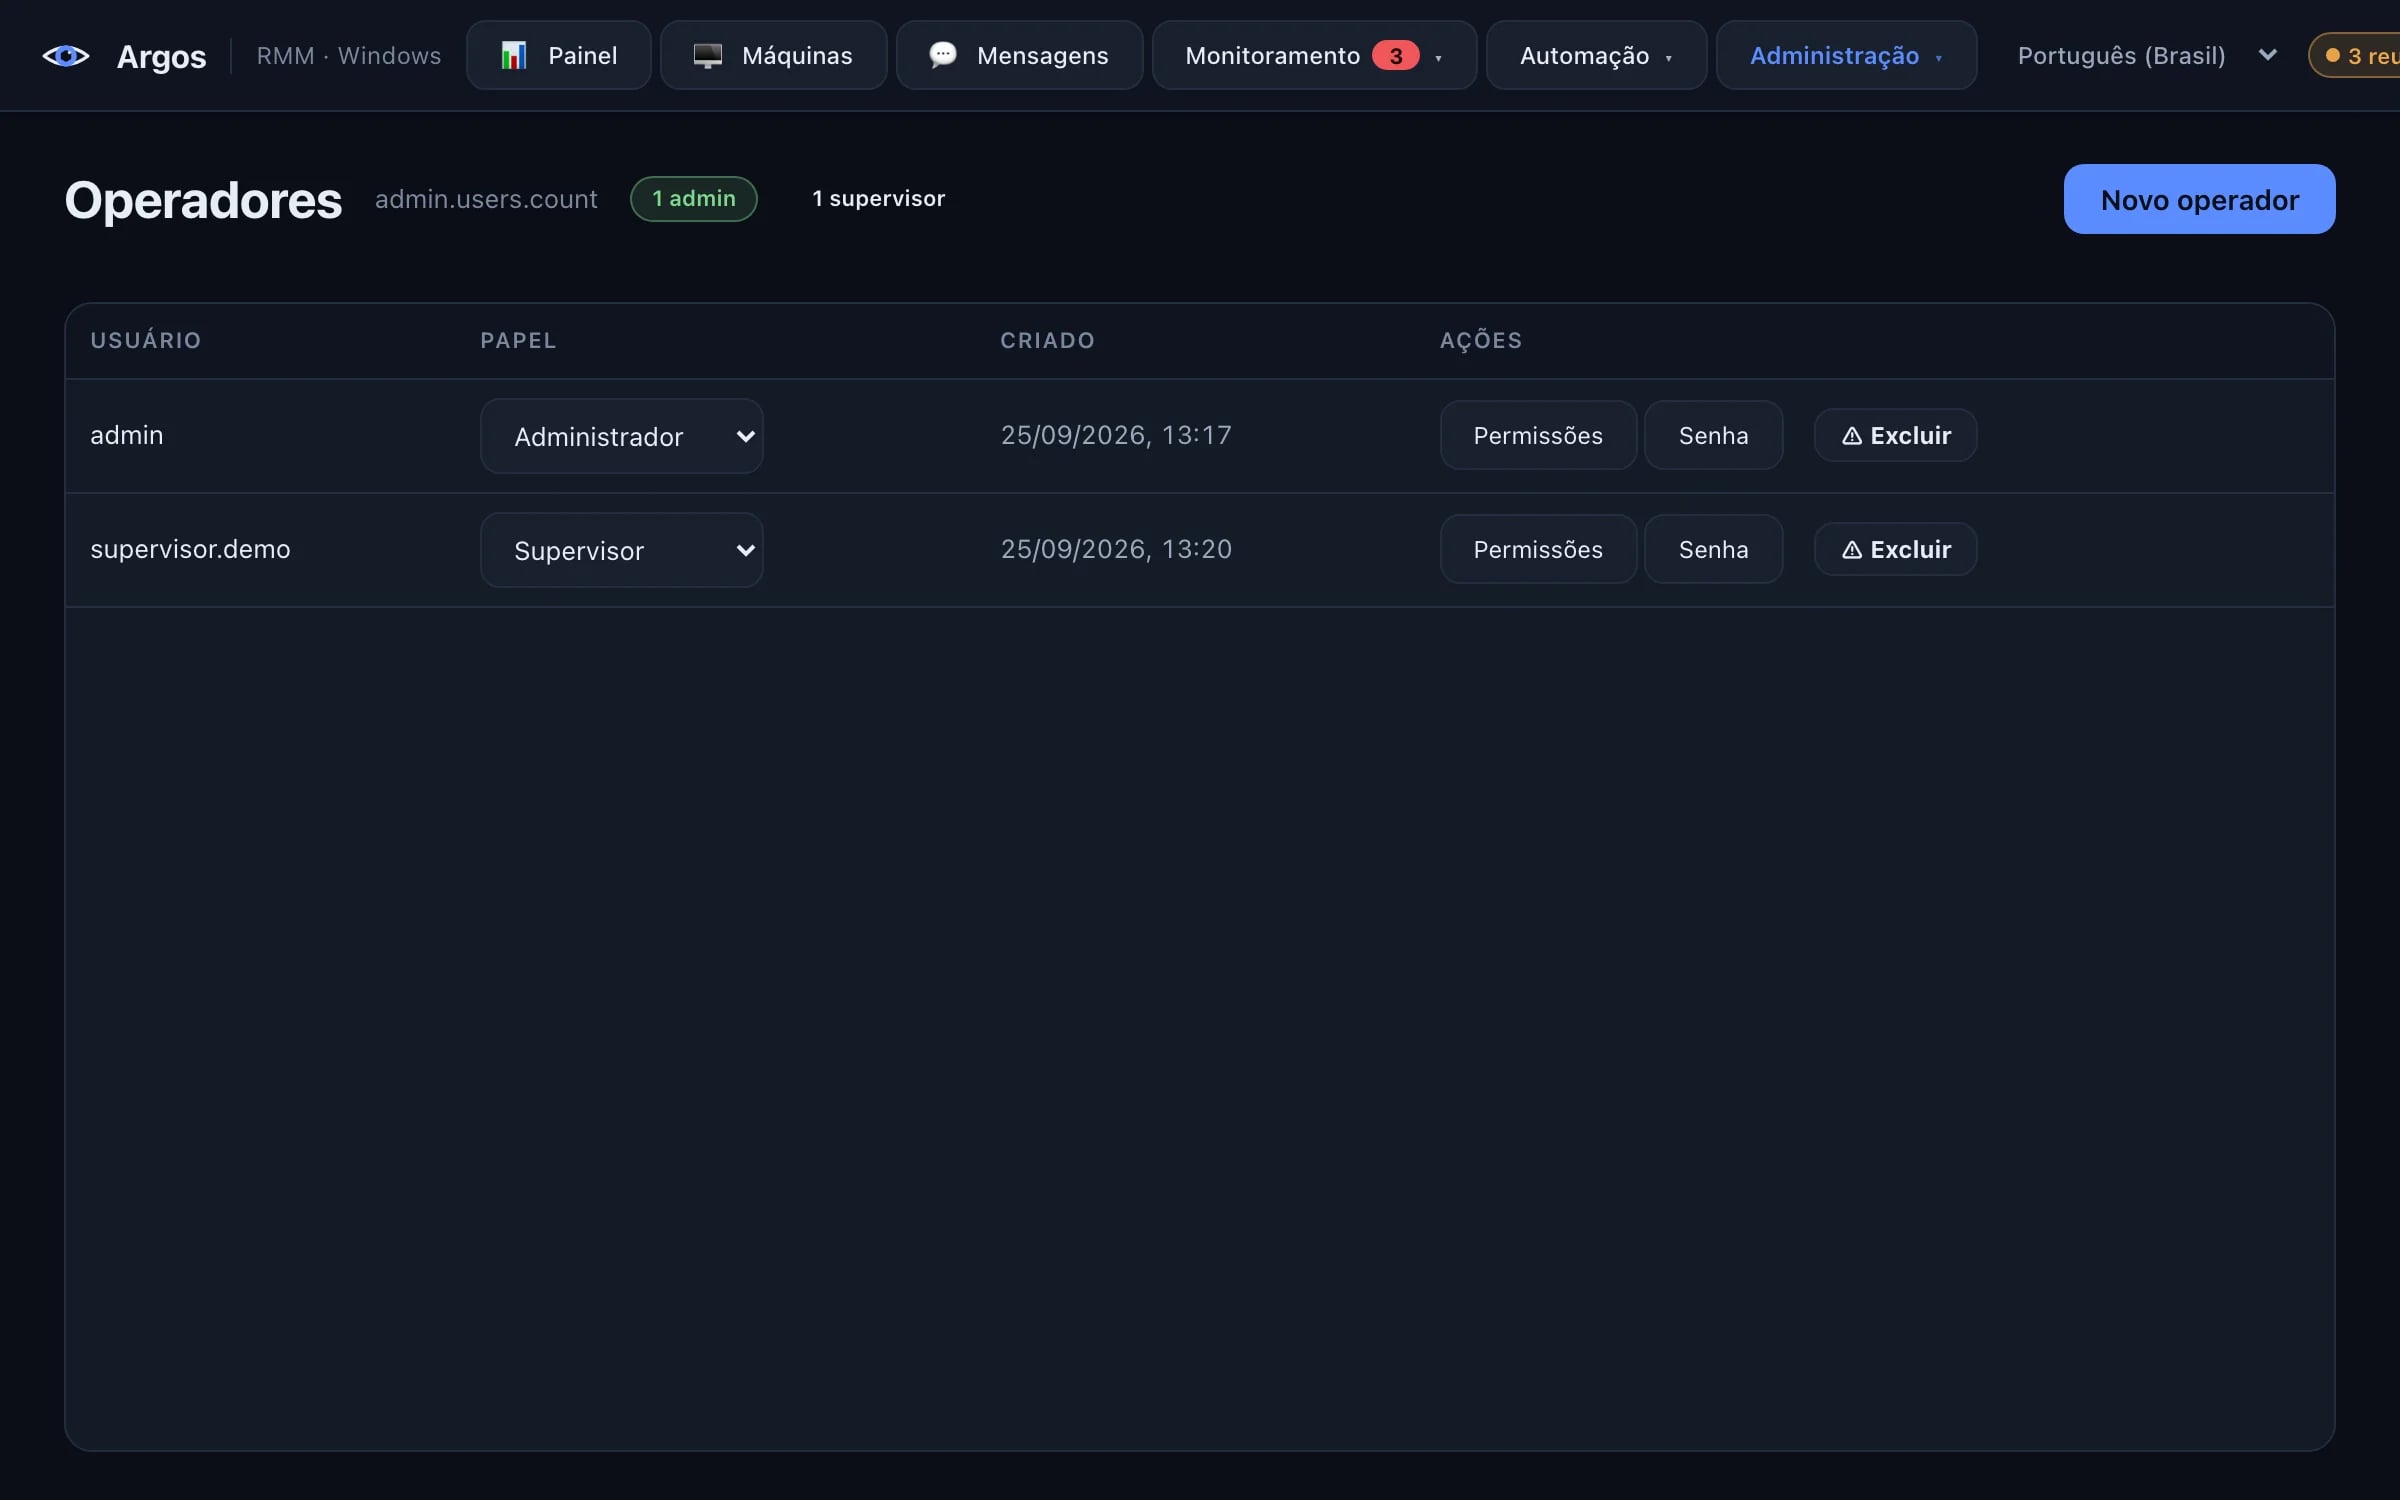The image size is (2400, 1500).
Task: Click the USUÁRIO column header
Action: click(146, 340)
